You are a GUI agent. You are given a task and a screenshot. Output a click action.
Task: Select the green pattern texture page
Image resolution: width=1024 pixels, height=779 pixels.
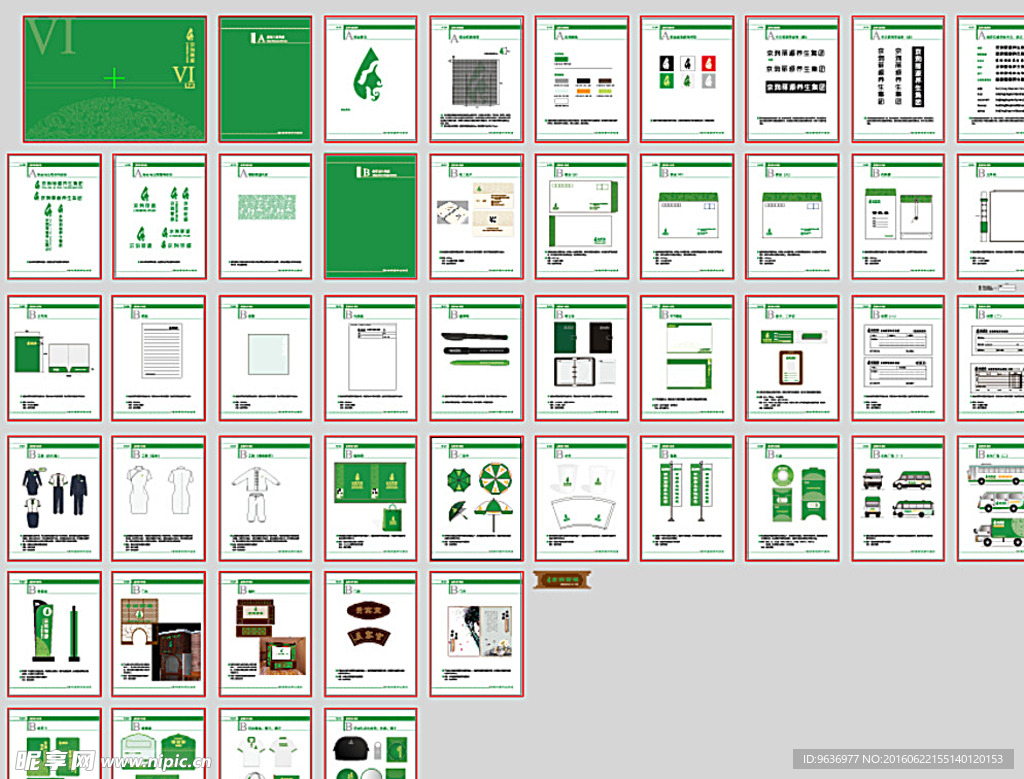tap(265, 217)
